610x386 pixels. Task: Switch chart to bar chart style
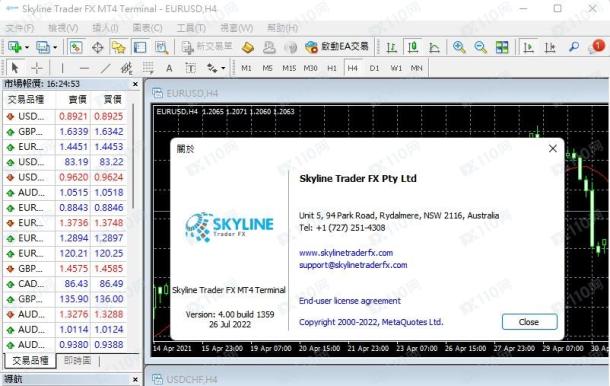click(391, 47)
